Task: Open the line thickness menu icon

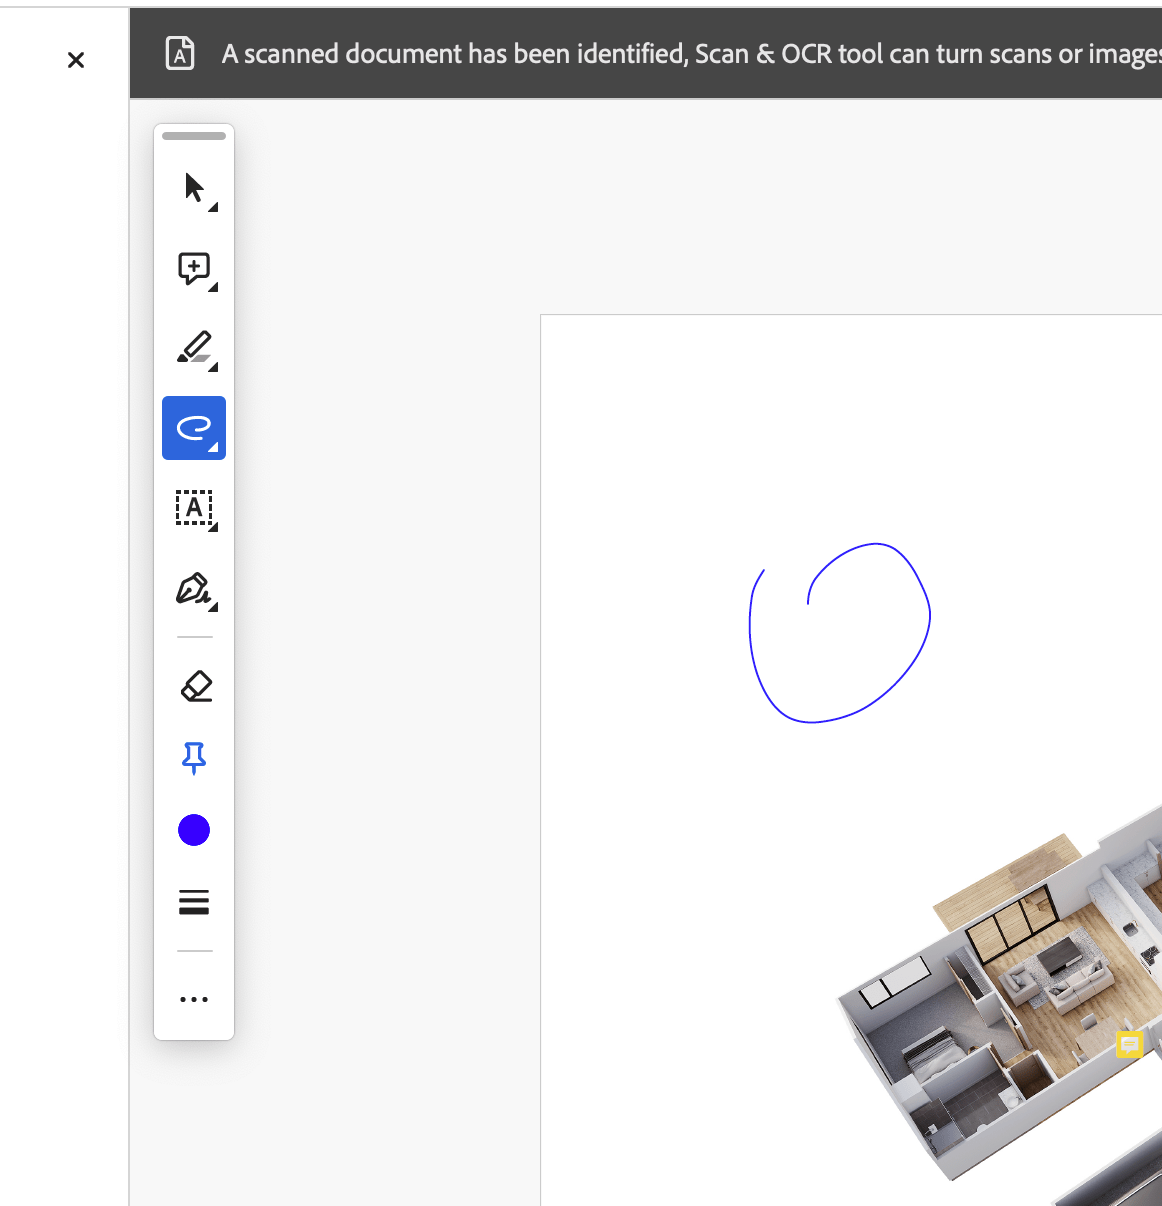Action: tap(193, 902)
